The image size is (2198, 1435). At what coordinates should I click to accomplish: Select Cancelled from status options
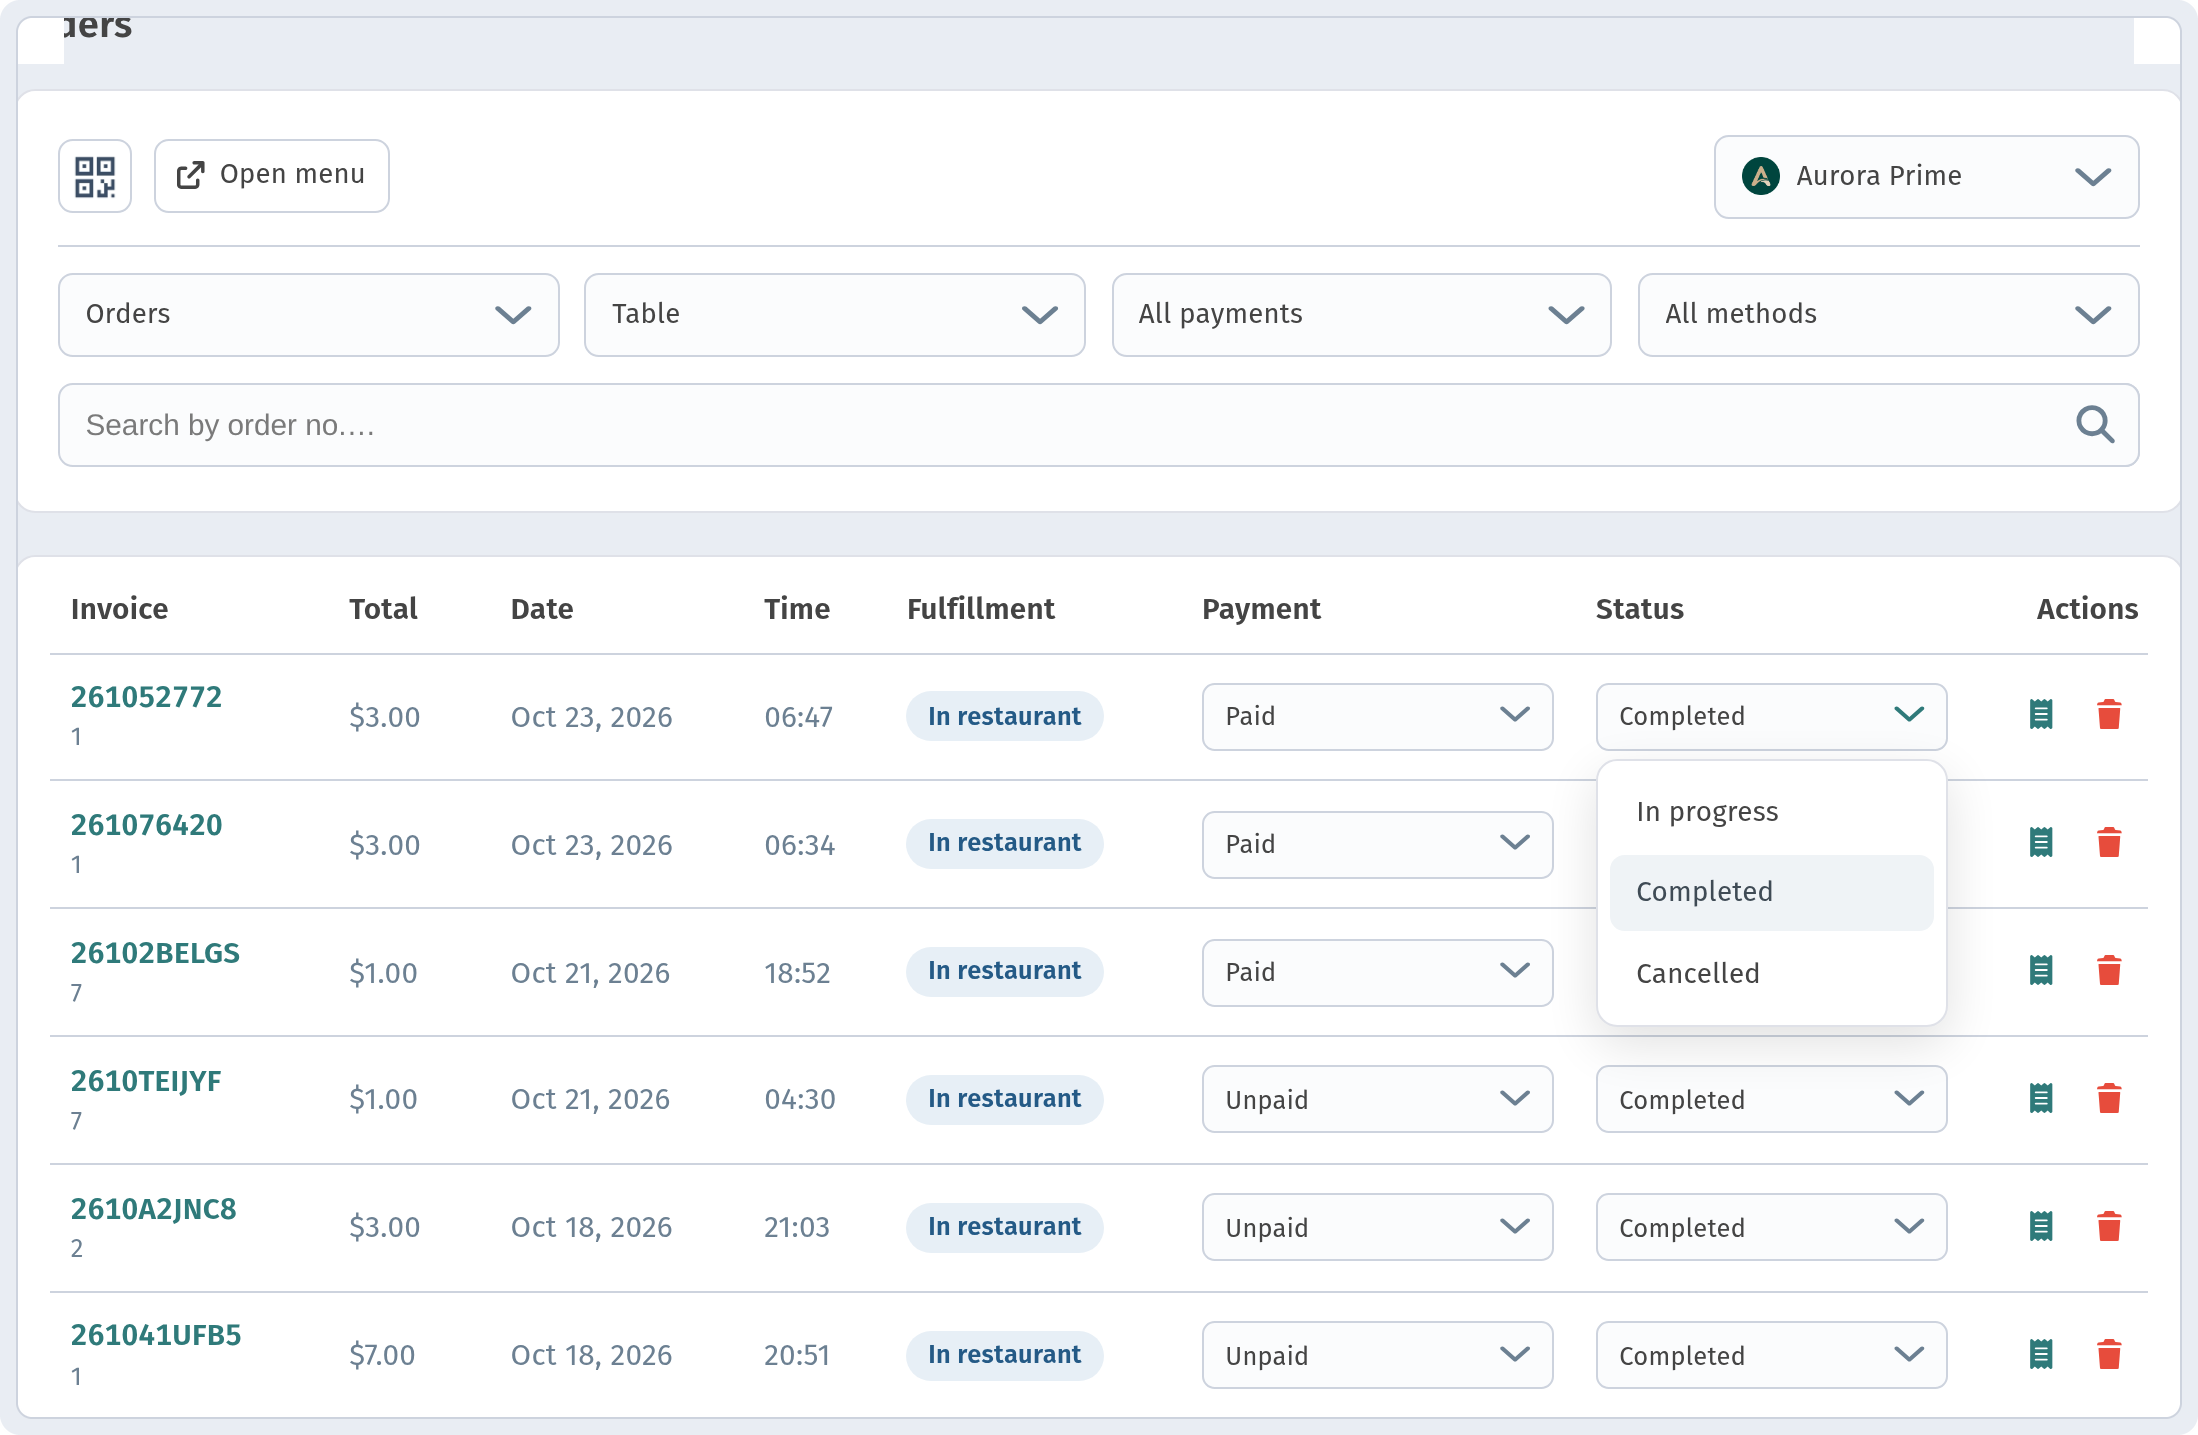(x=1771, y=973)
